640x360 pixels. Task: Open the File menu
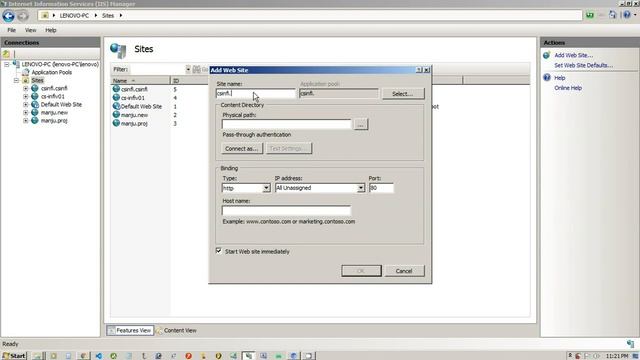(11, 30)
